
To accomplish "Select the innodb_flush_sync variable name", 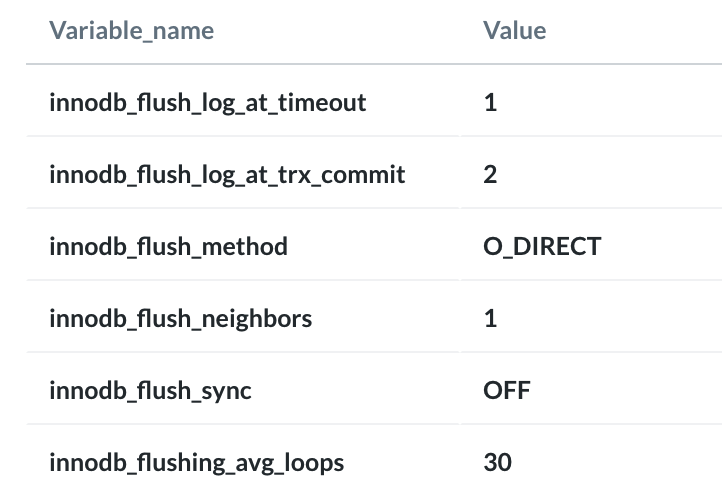I will tap(150, 391).
